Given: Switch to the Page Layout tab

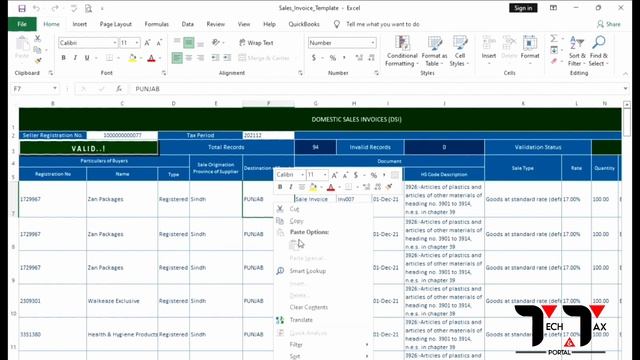Looking at the screenshot, I should [x=116, y=24].
